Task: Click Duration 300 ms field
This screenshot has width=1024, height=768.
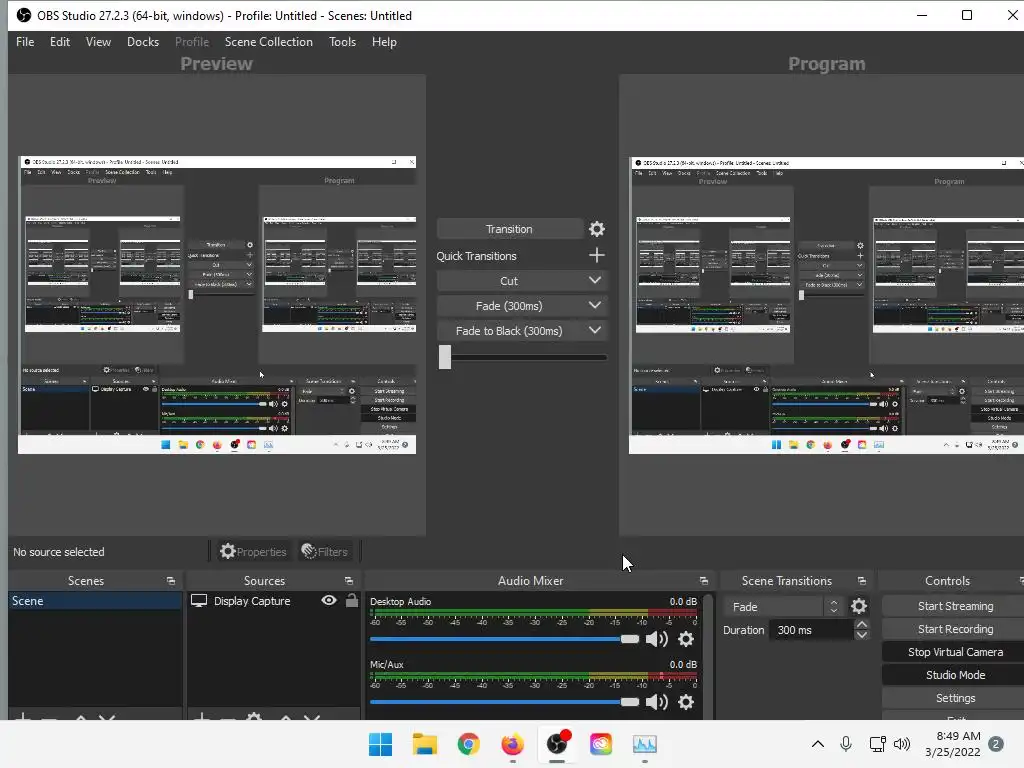Action: [812, 630]
